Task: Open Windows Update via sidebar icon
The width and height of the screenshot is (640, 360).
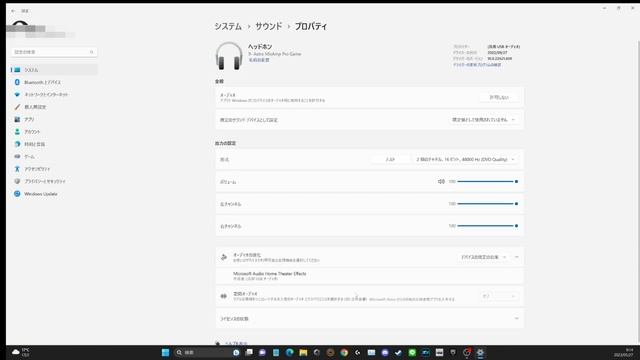Action: 17,194
